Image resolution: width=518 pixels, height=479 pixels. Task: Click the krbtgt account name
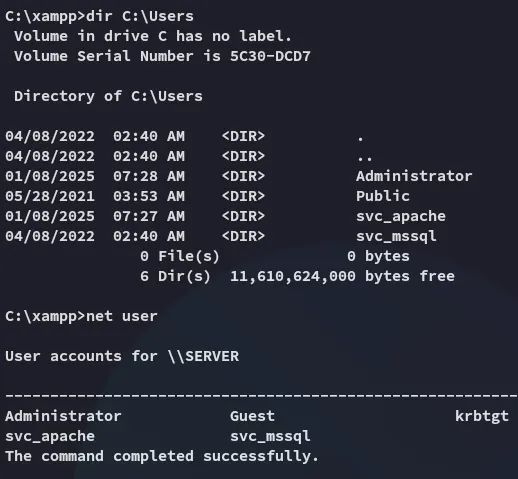click(x=482, y=417)
